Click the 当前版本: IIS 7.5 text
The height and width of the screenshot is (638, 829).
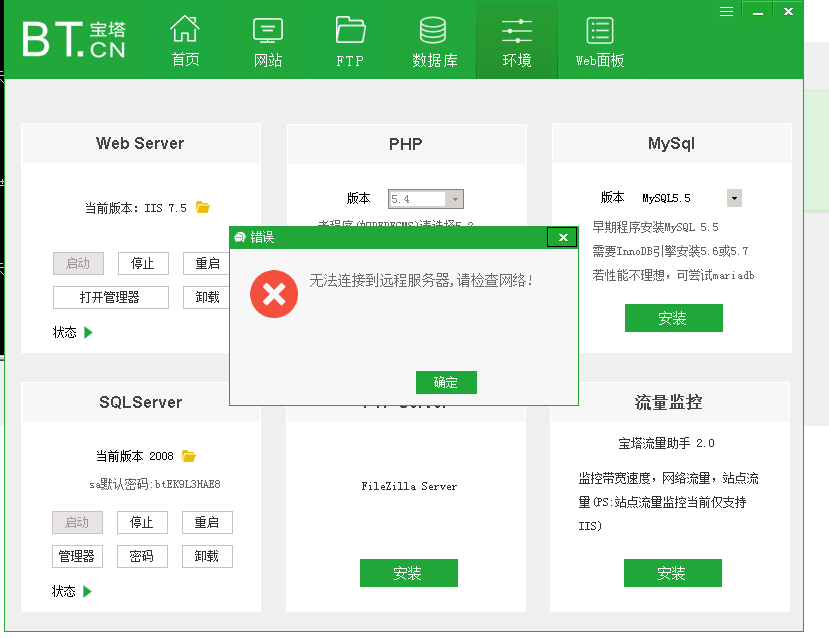tap(136, 208)
